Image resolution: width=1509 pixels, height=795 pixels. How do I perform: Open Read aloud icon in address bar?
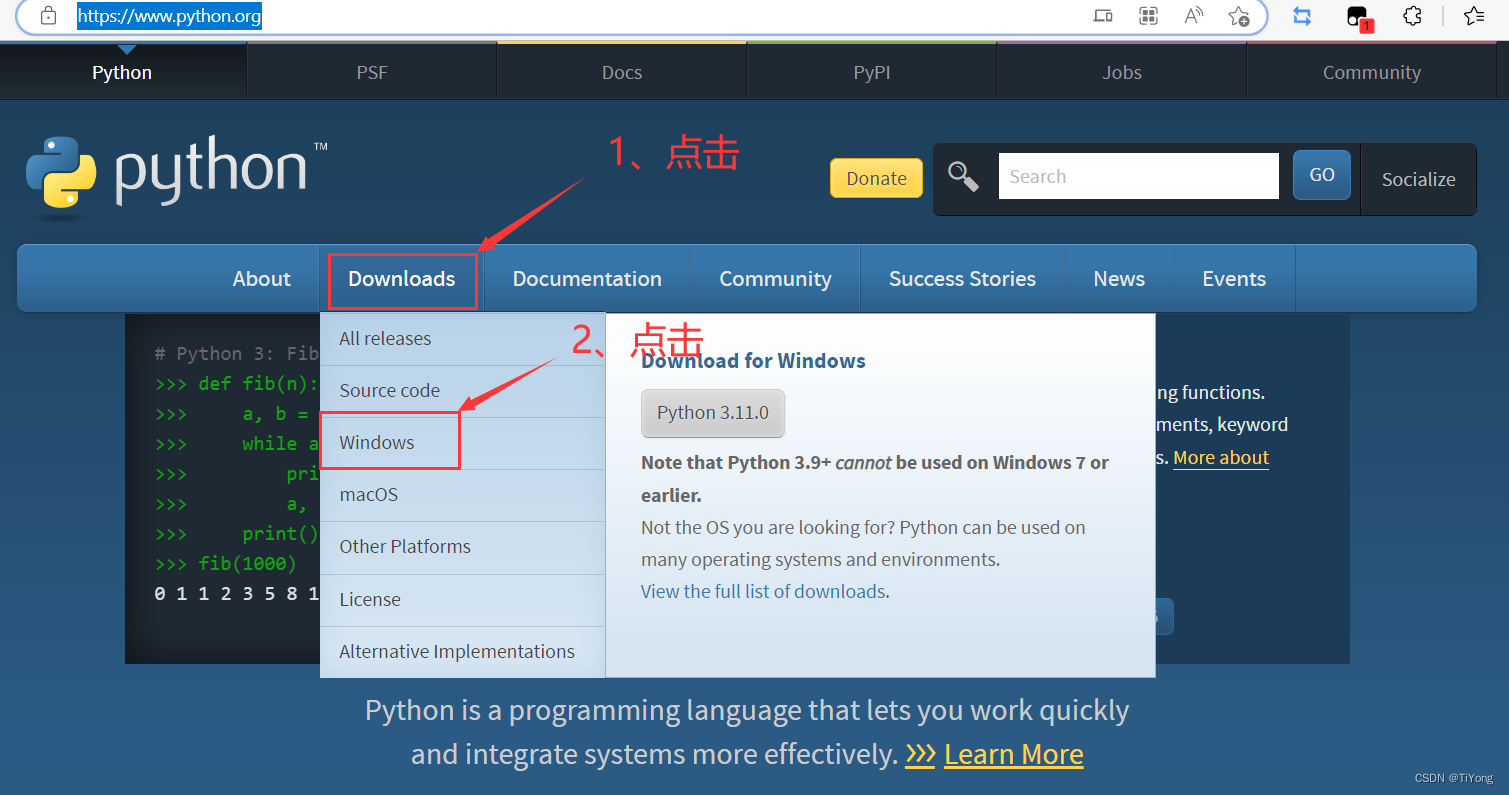[1194, 16]
